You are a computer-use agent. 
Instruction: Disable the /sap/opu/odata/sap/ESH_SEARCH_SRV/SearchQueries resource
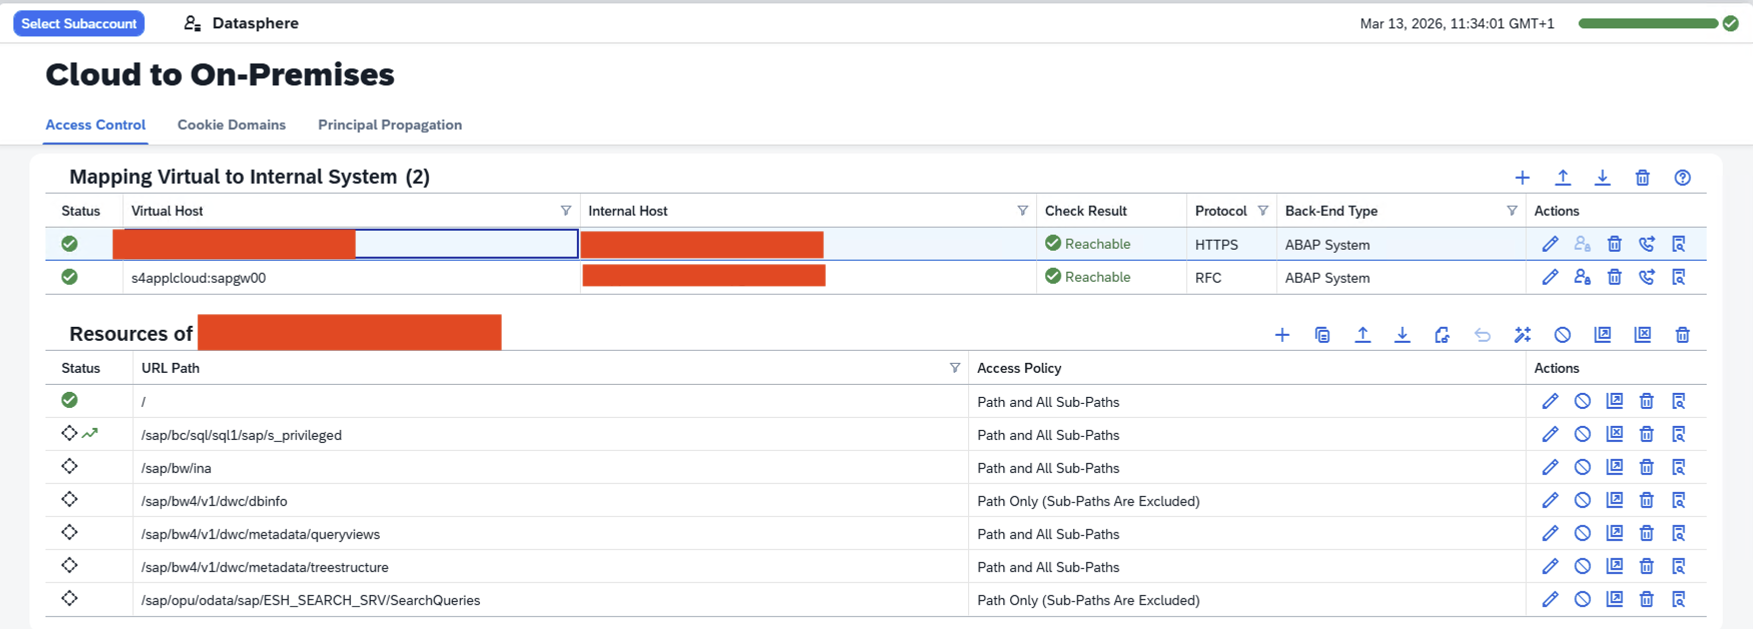1582,599
